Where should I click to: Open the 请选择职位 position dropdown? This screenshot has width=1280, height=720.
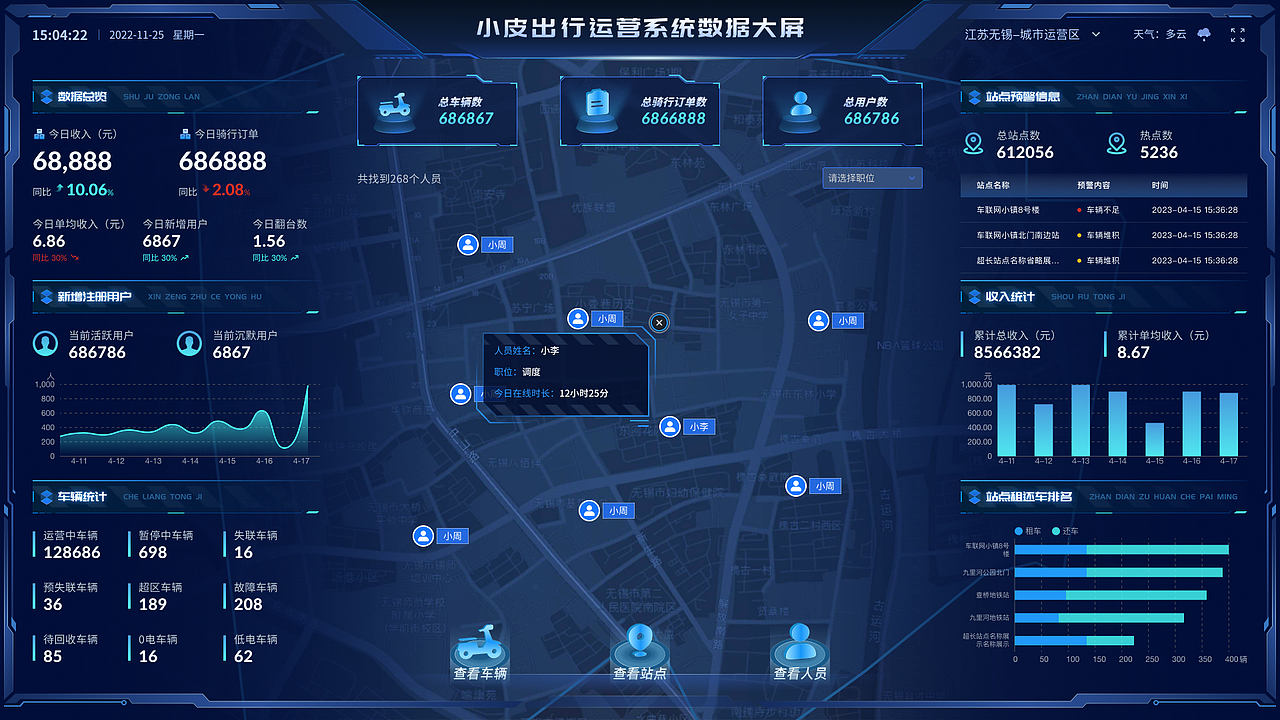pos(872,178)
